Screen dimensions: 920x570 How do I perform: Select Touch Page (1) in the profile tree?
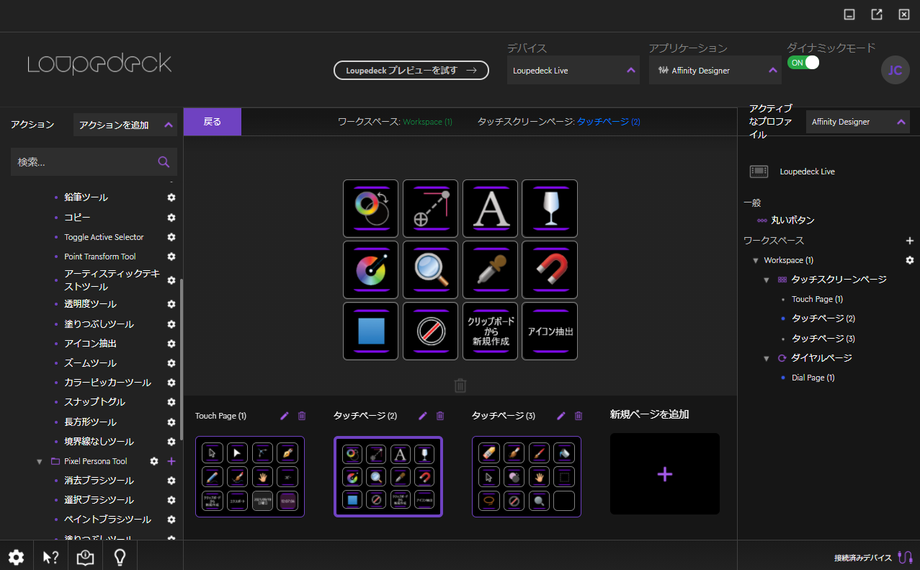pyautogui.click(x=817, y=299)
